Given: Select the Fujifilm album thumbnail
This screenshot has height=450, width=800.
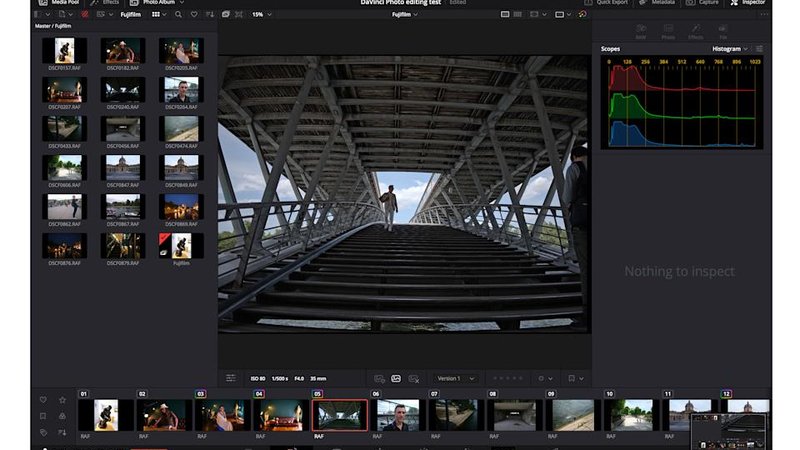Looking at the screenshot, I should [x=181, y=246].
